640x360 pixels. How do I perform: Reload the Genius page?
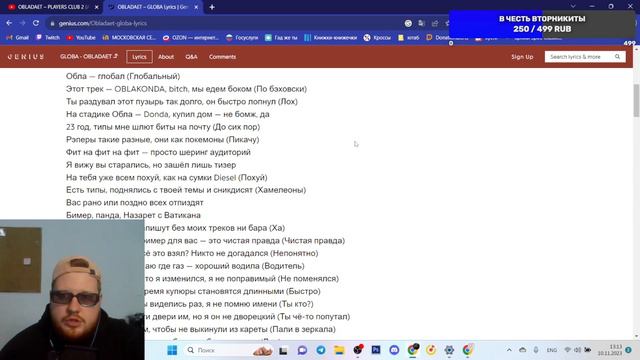click(36, 23)
